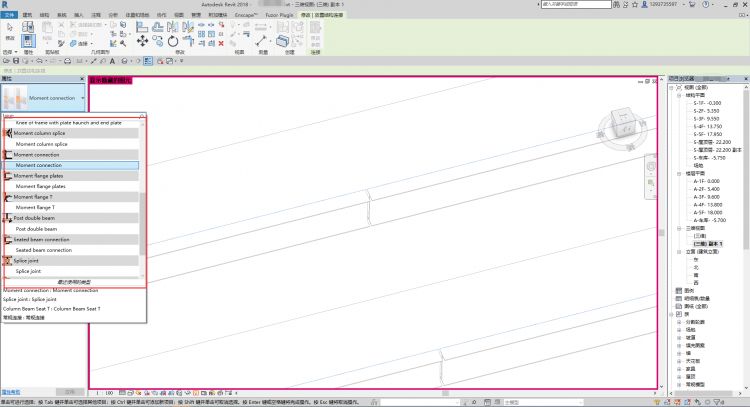The height and width of the screenshot is (407, 750).
Task: Click the type selector list scrollbar
Action: click(142, 223)
